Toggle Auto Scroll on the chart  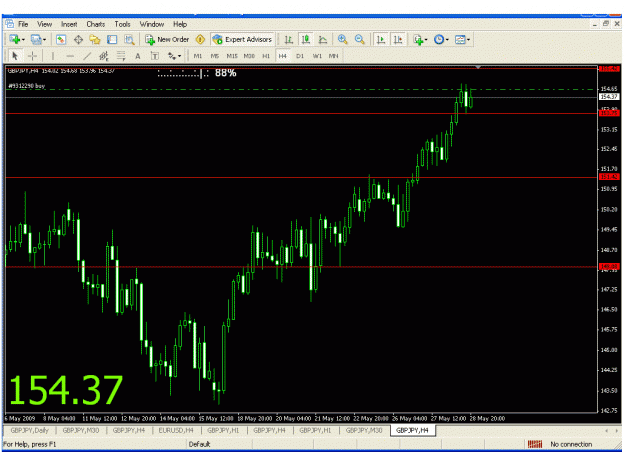tap(381, 39)
